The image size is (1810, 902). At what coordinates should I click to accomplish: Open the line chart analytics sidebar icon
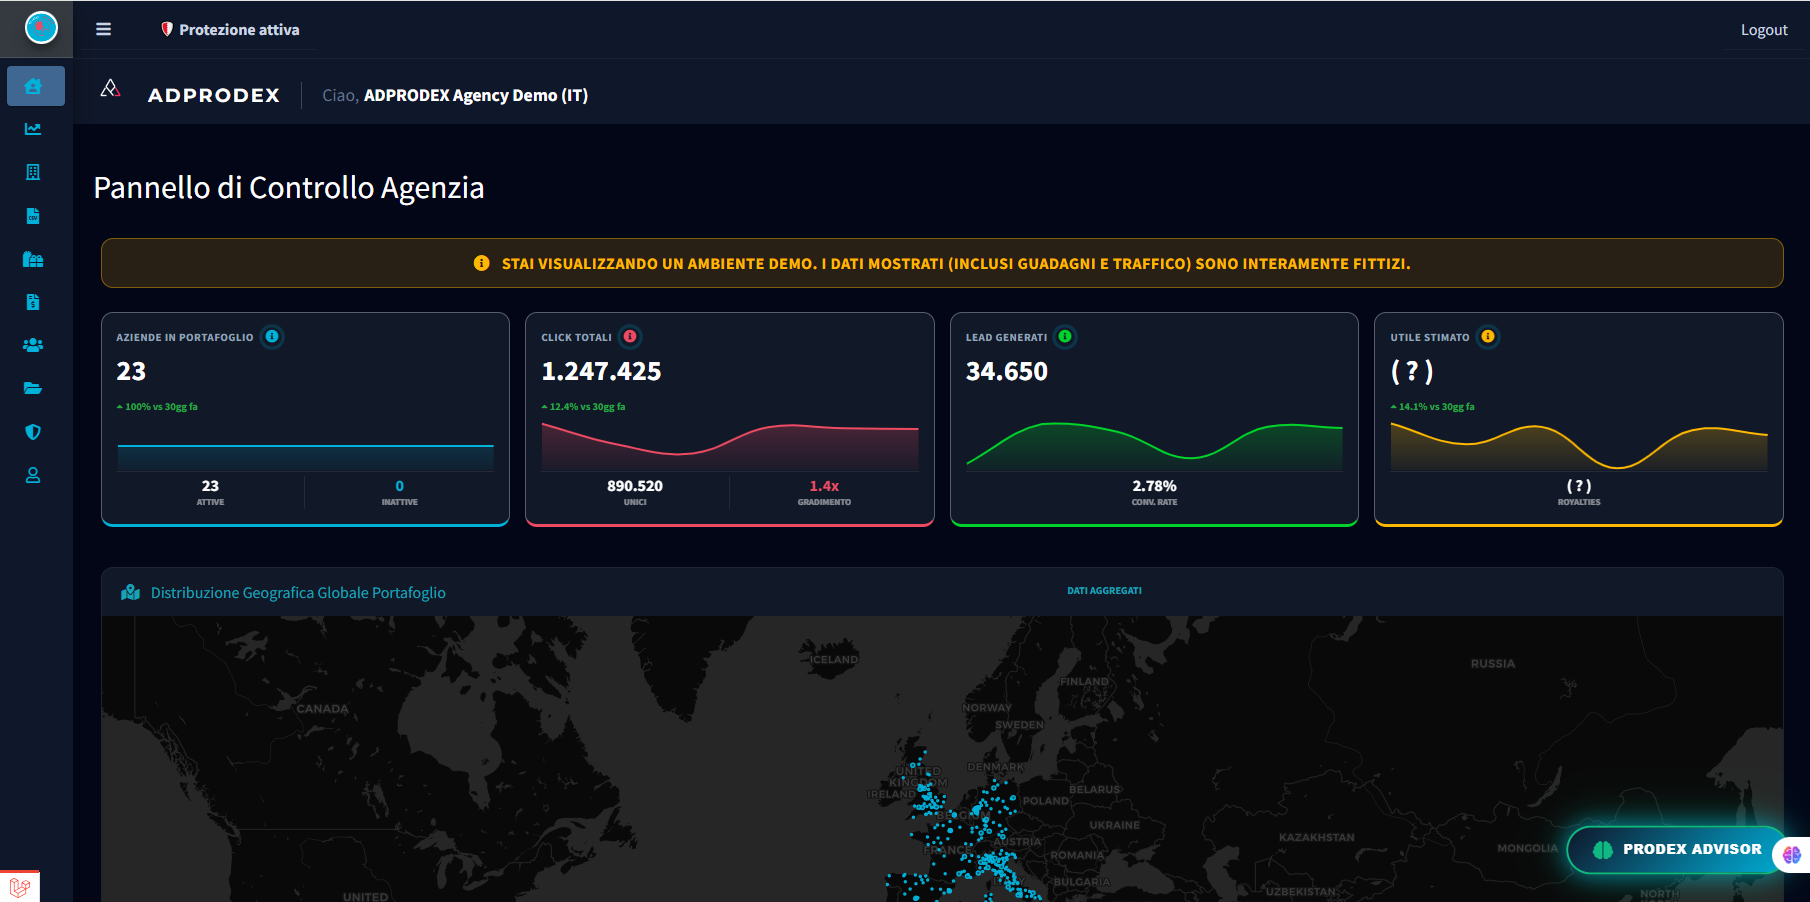(33, 129)
